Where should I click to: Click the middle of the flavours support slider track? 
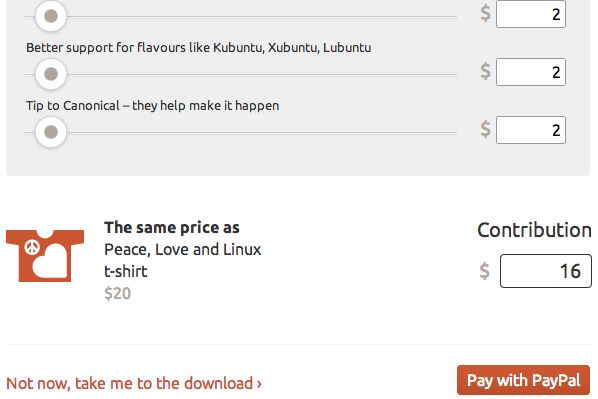tap(241, 75)
